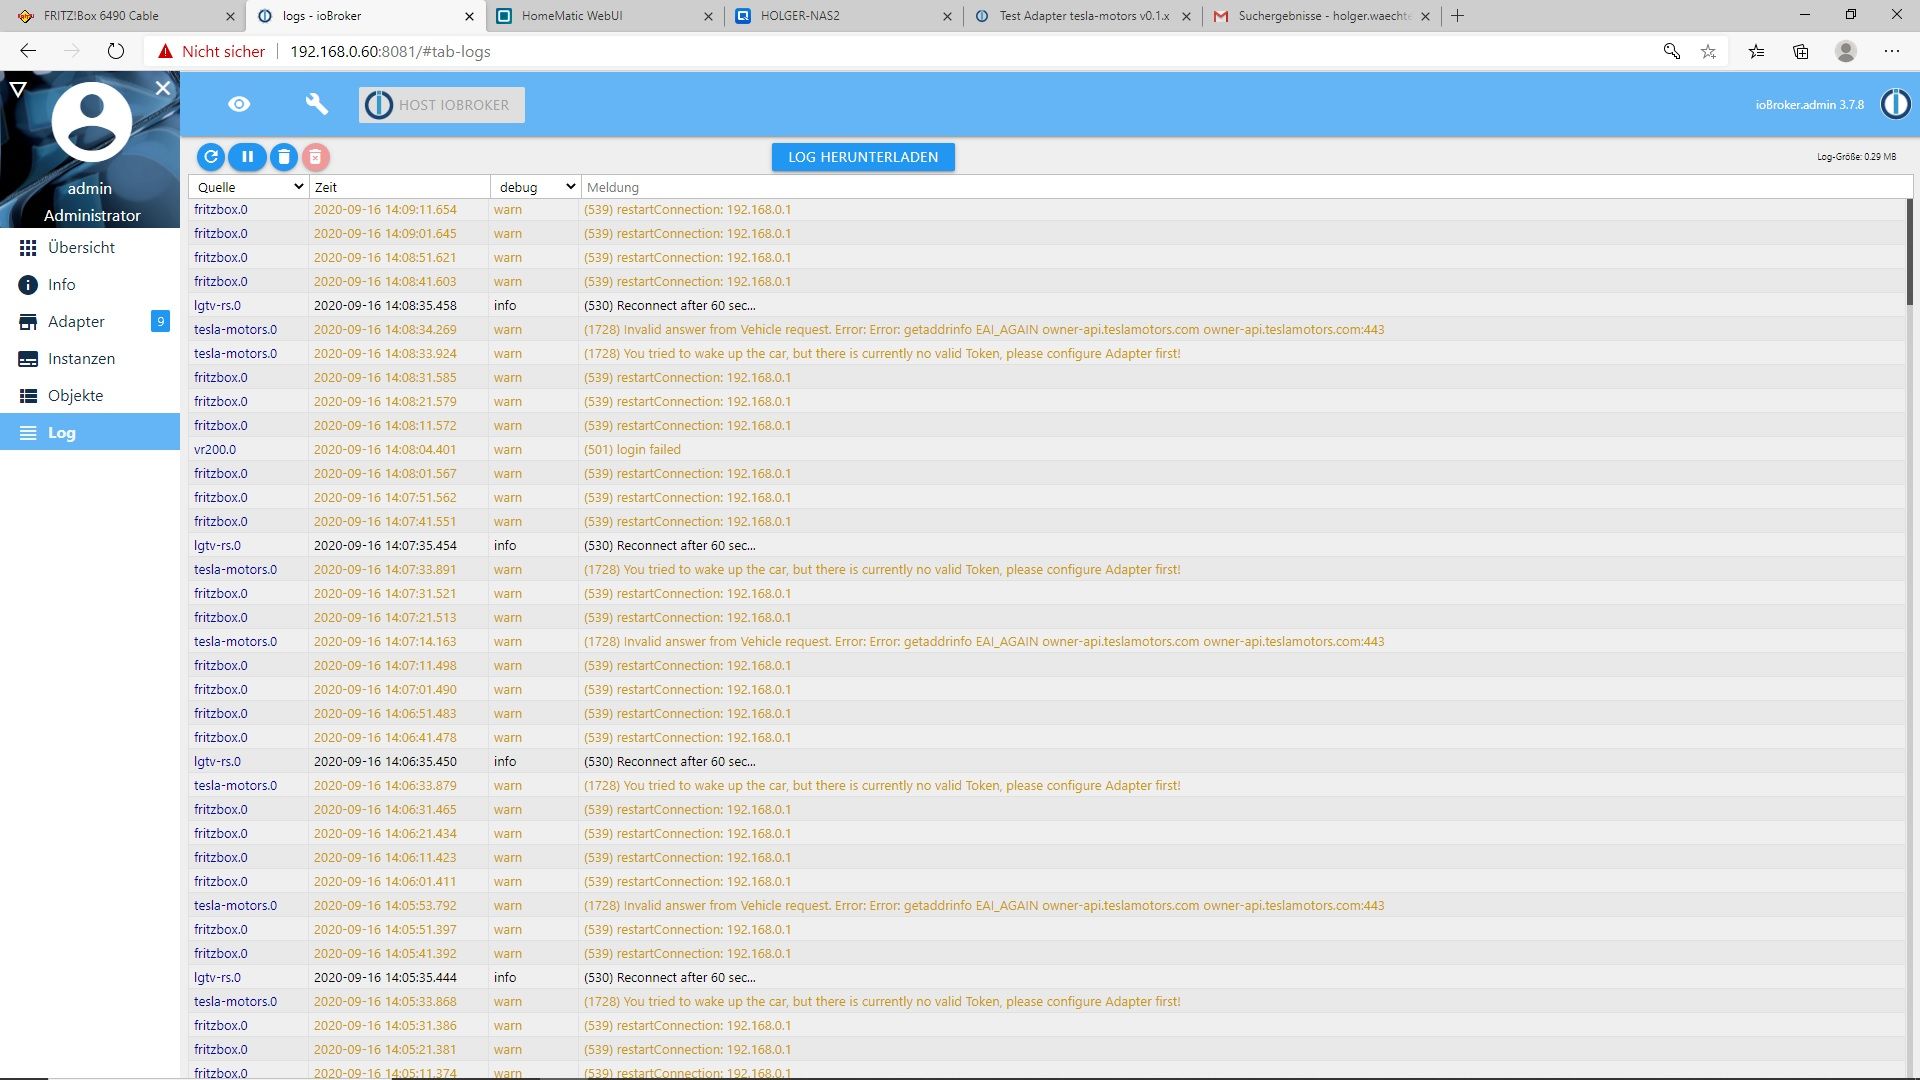Delete log file with the red trash icon
This screenshot has width=1920, height=1080.
[315, 157]
